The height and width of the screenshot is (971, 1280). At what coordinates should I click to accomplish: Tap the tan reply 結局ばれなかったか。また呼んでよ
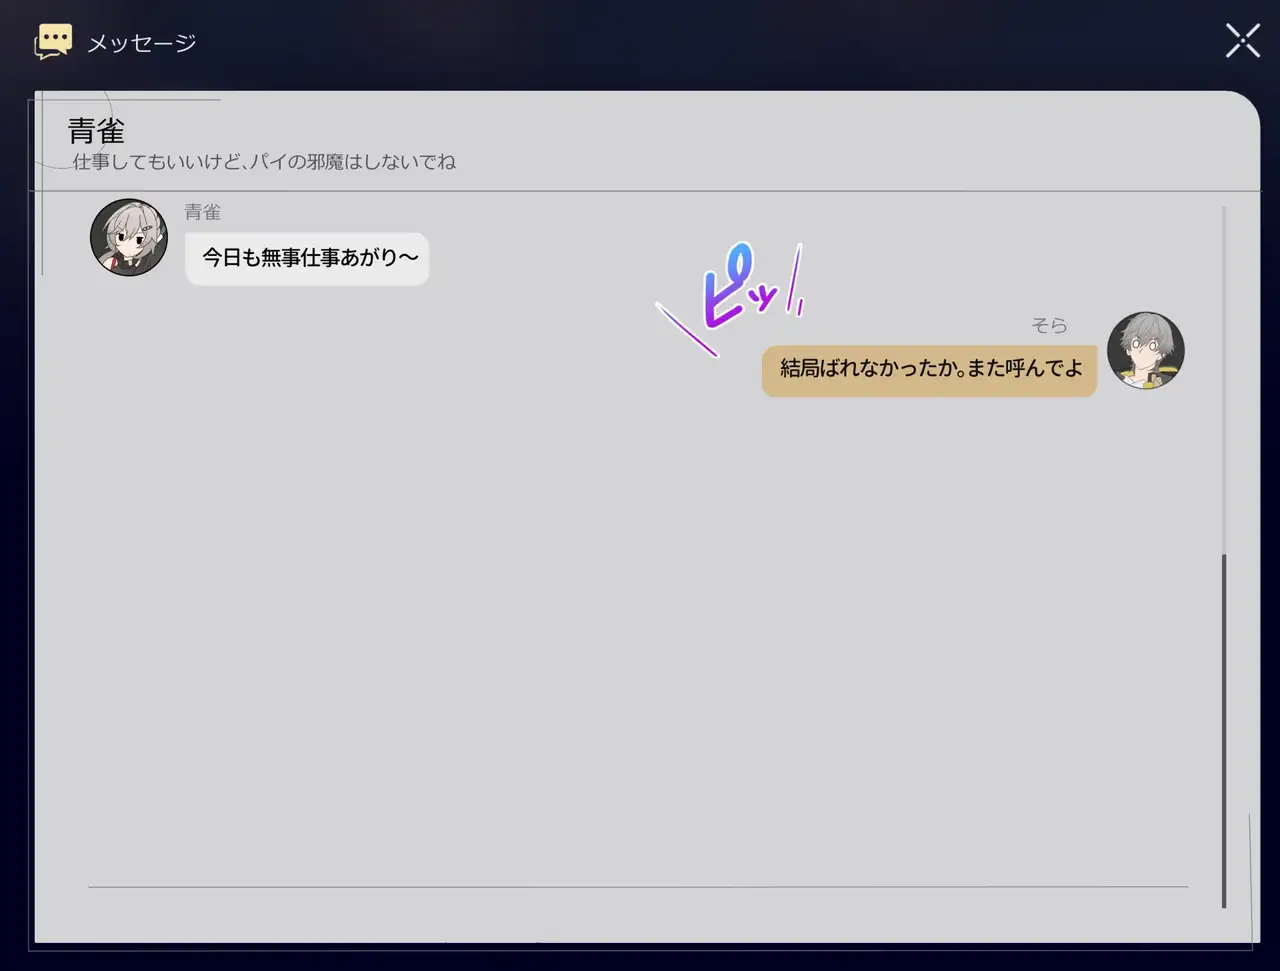[x=929, y=370]
